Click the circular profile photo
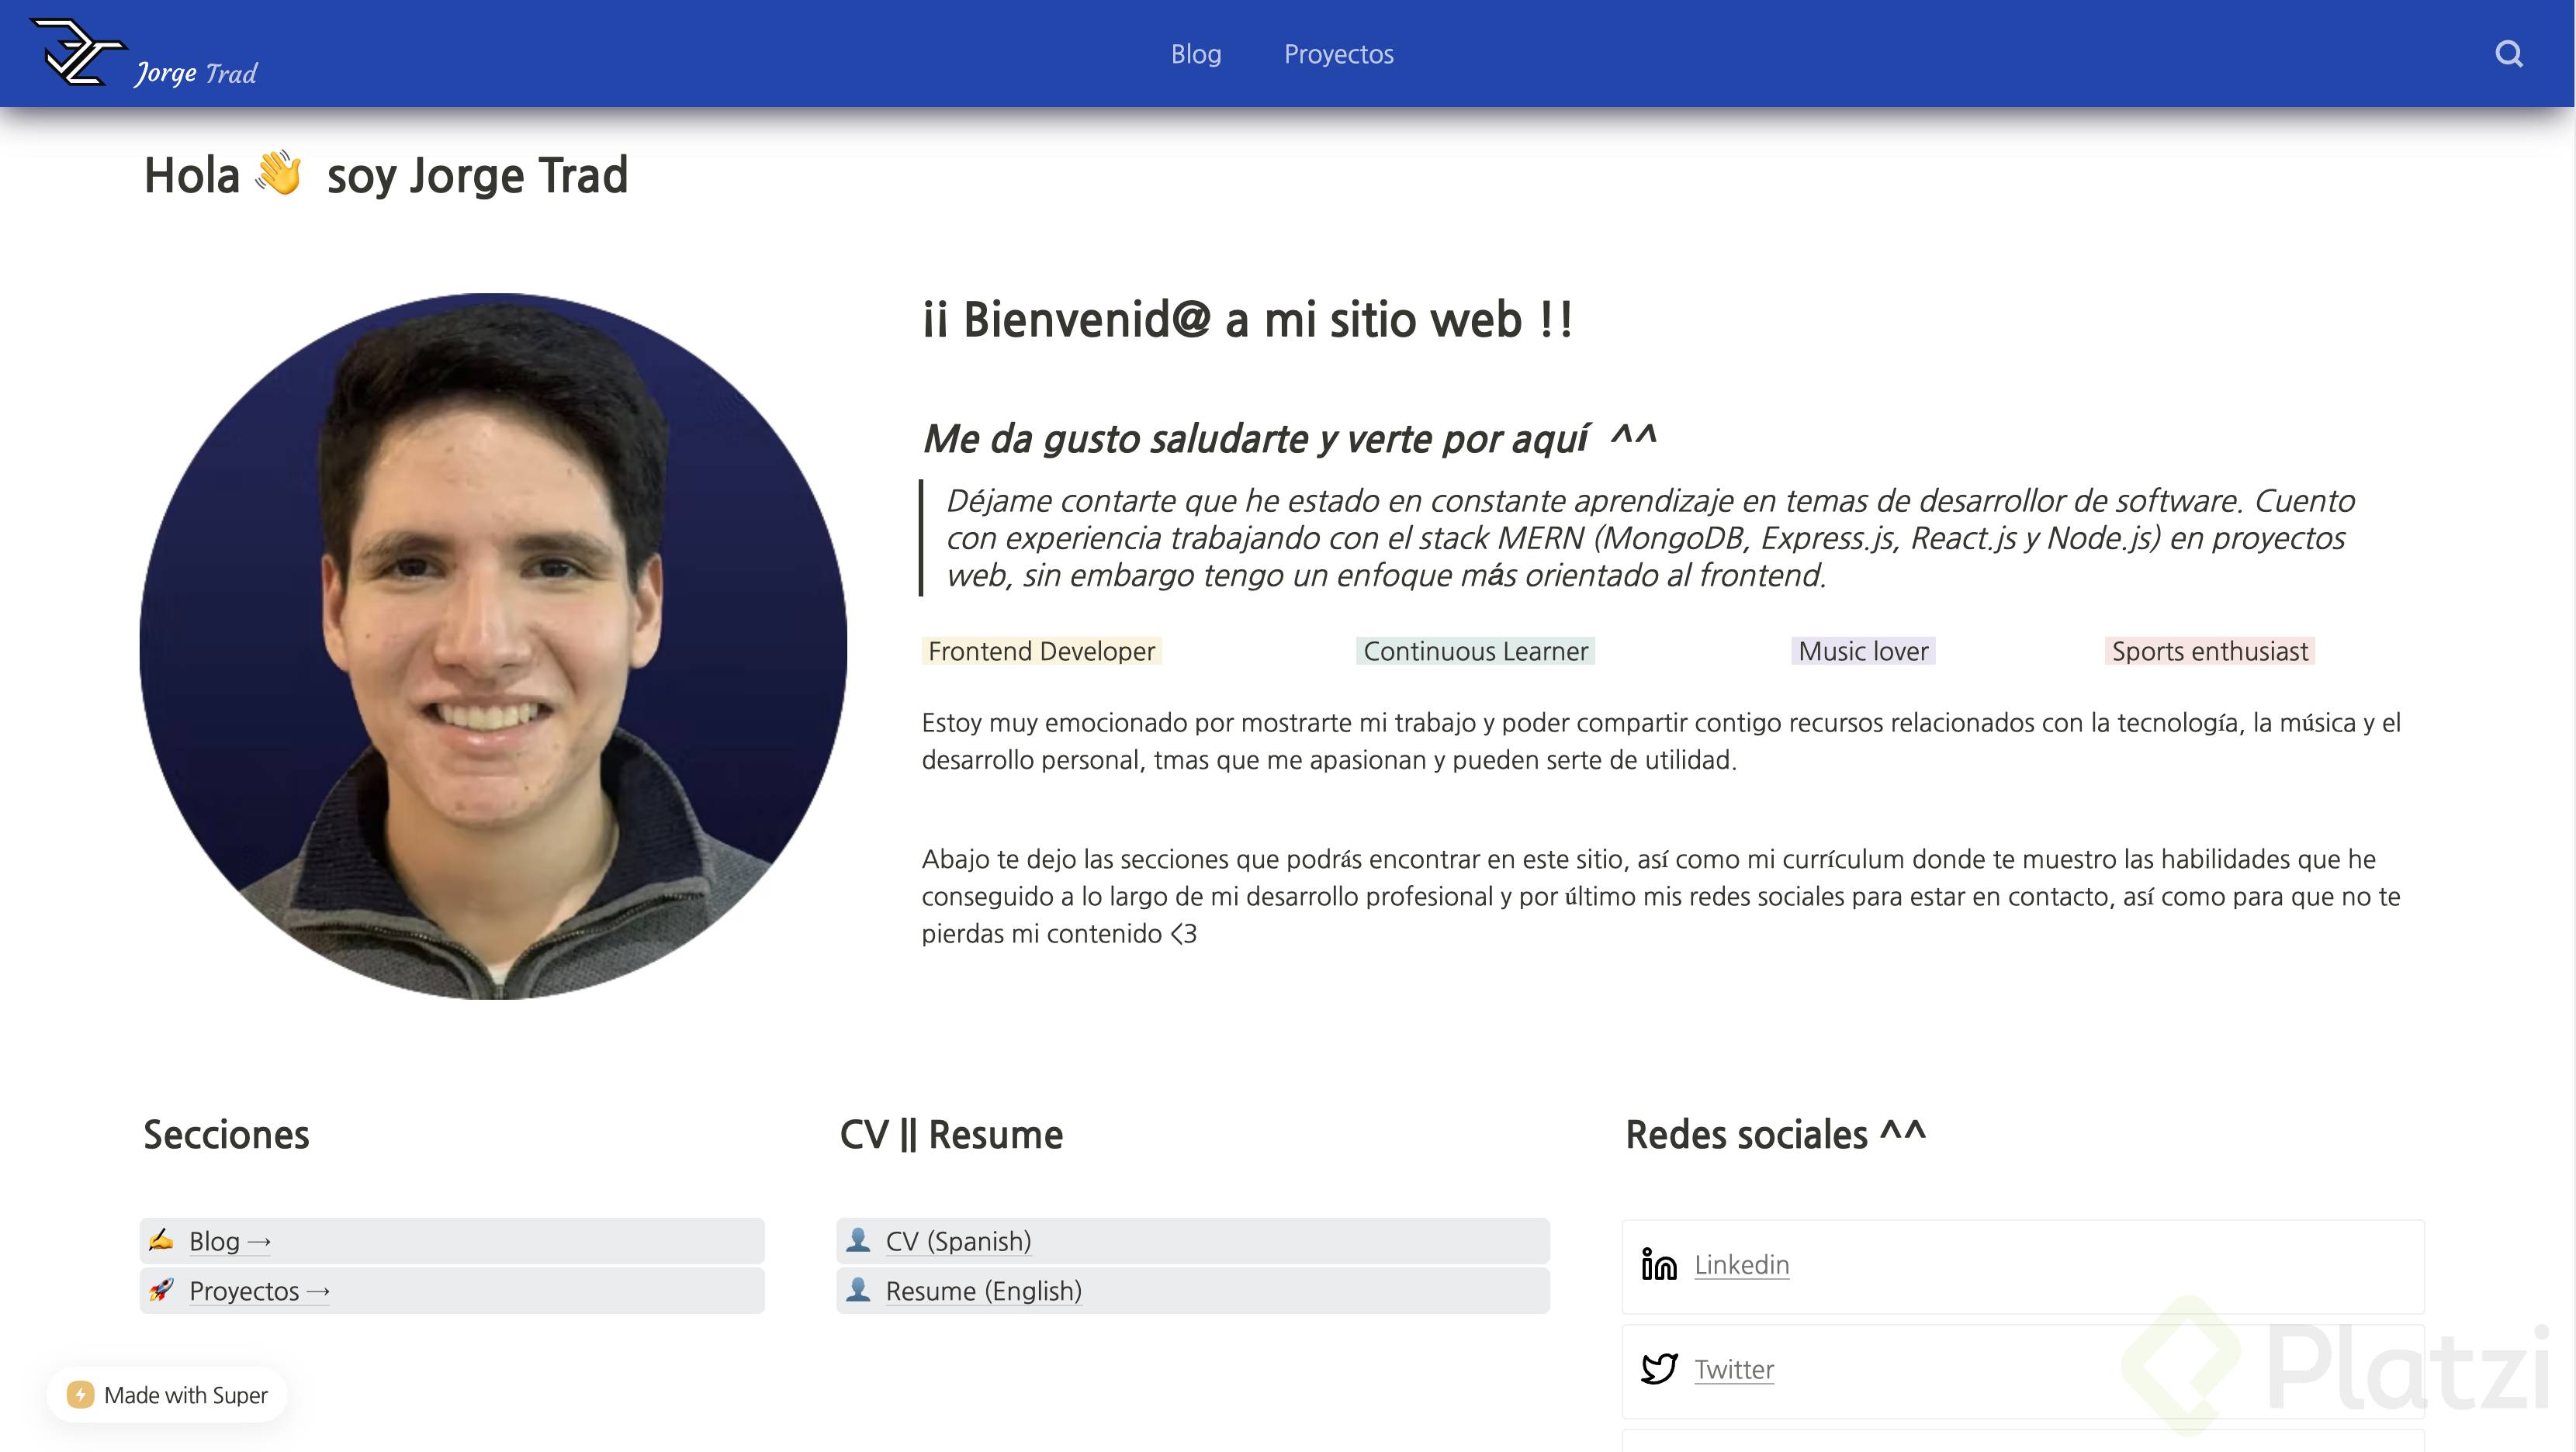Screen dimensions: 2576x1452 493,646
